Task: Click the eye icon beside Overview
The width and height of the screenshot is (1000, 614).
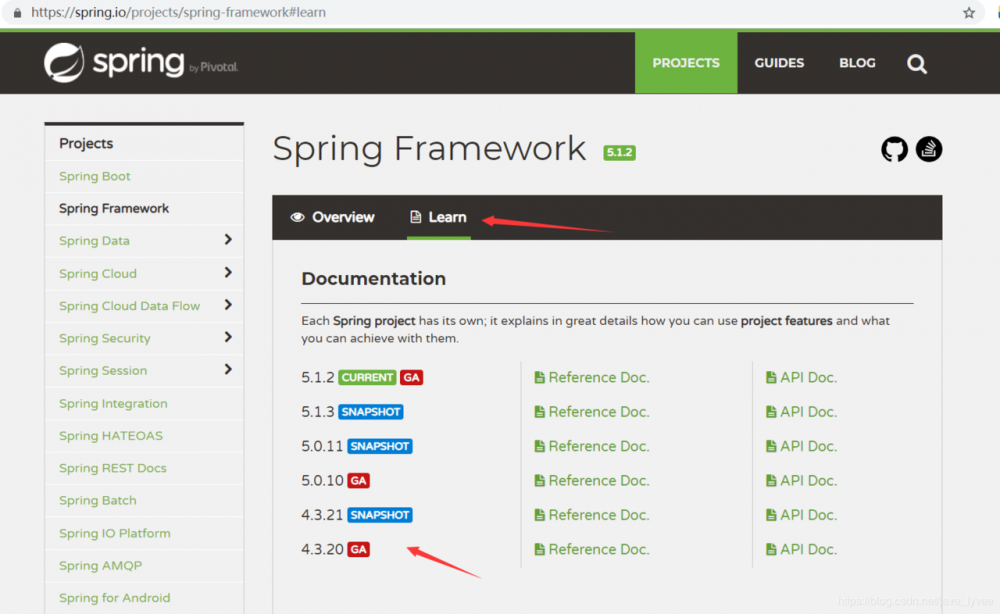Action: coord(297,217)
